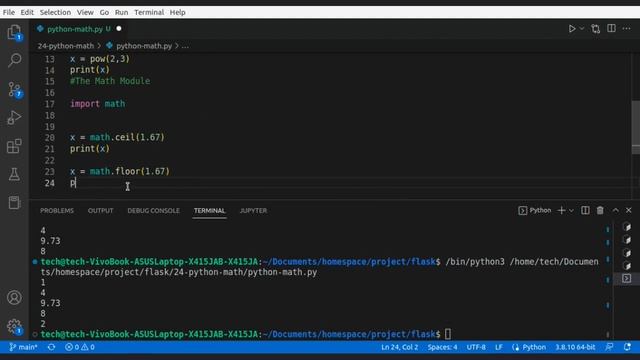This screenshot has height=360, width=640.
Task: Open the File menu
Action: [x=9, y=12]
